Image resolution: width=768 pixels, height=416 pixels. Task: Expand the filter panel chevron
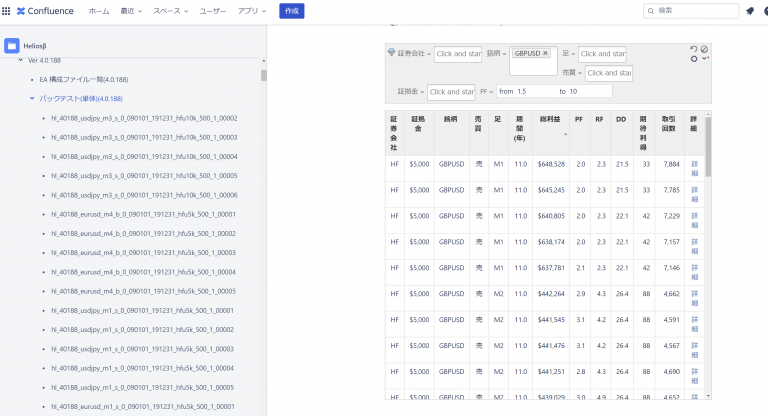point(705,59)
